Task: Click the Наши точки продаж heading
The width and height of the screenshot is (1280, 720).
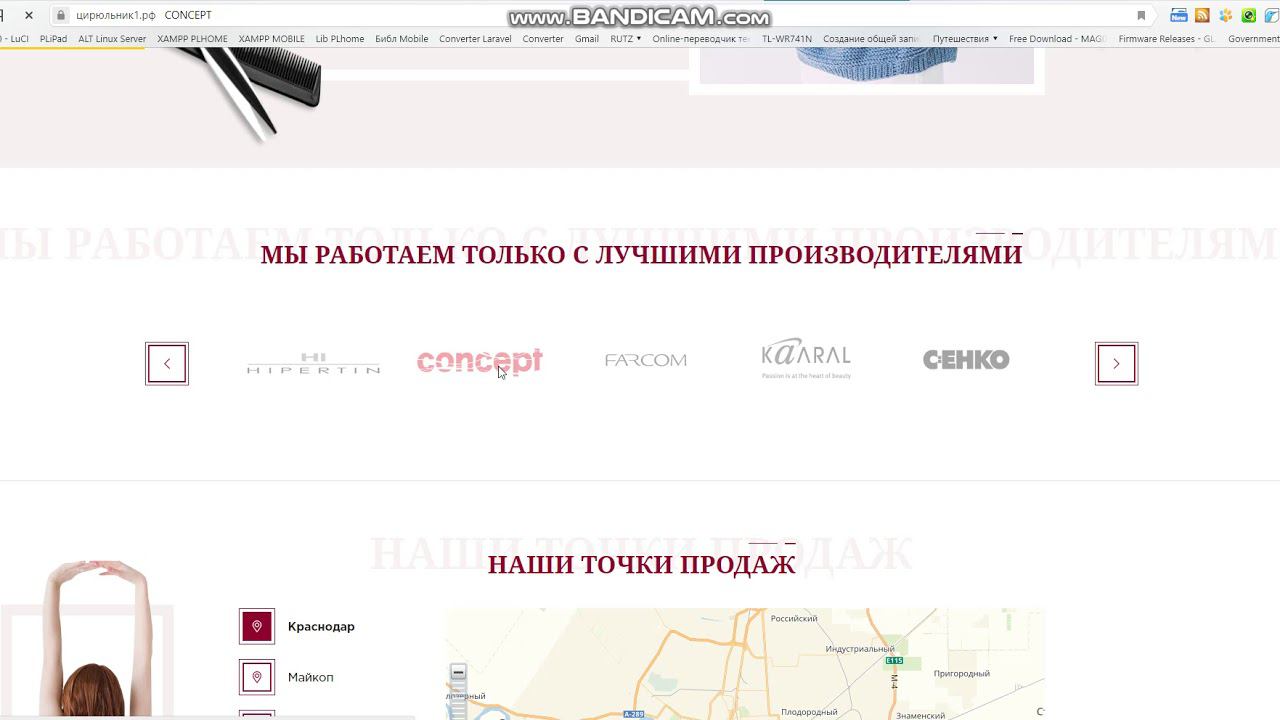Action: [x=642, y=565]
